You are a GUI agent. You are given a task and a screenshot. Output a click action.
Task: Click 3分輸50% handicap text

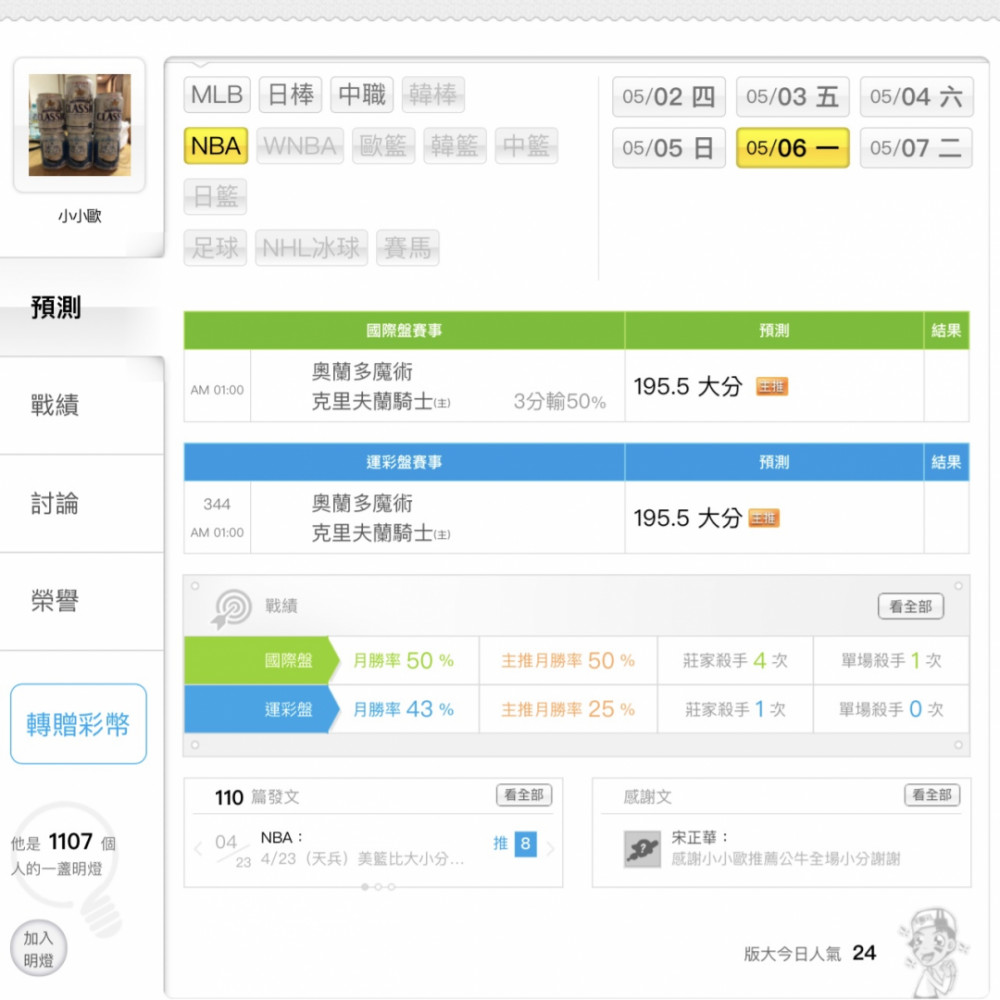coord(559,401)
